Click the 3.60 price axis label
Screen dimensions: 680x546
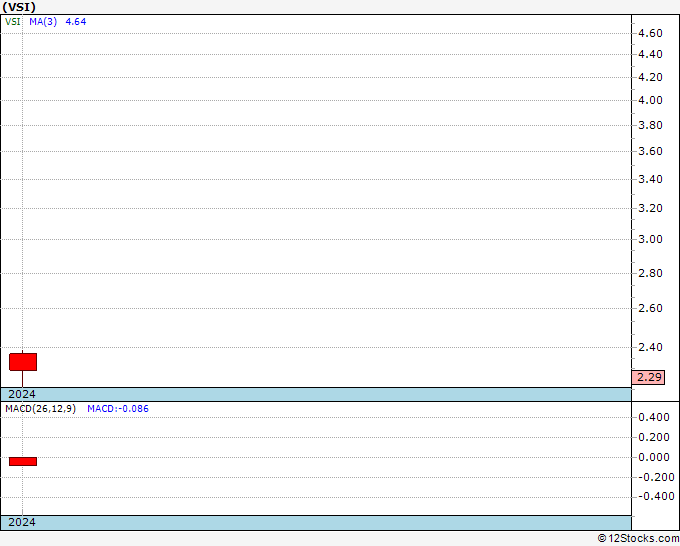click(x=651, y=151)
